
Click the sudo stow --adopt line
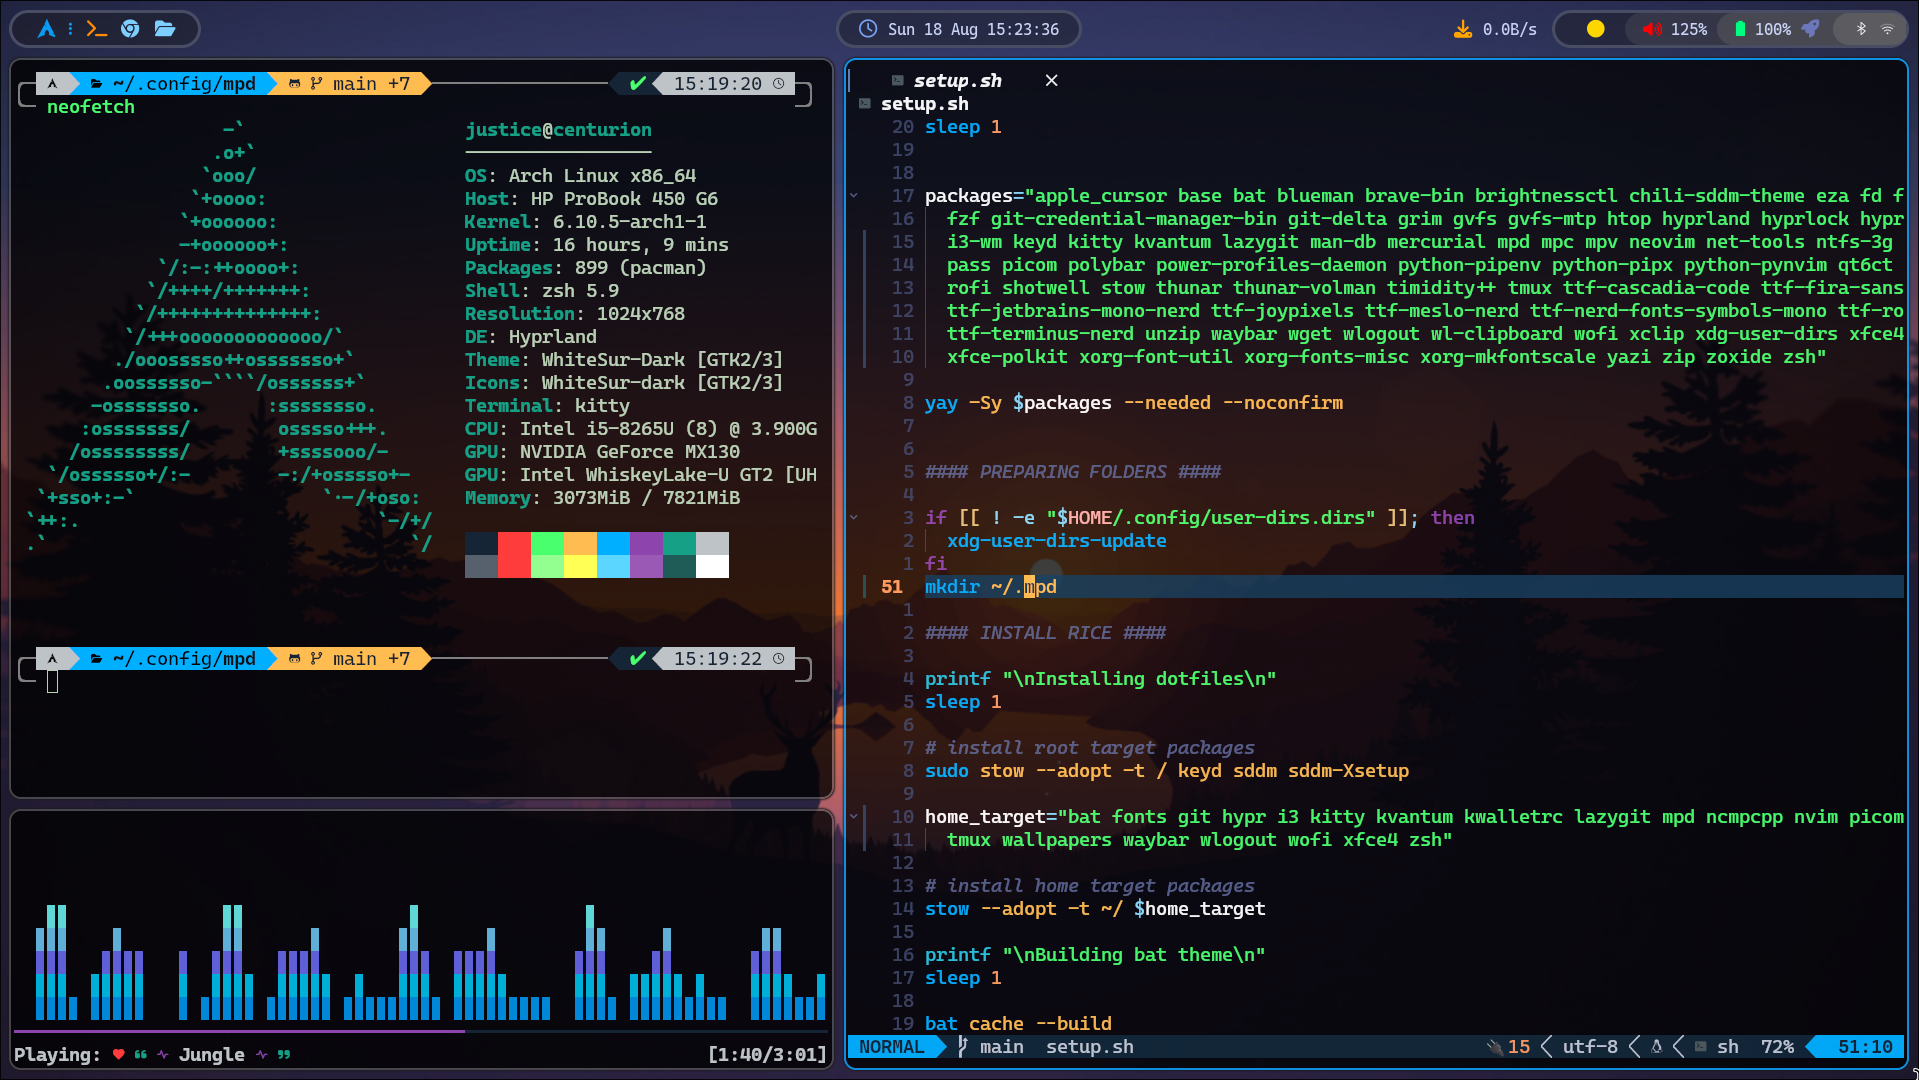(x=1166, y=771)
